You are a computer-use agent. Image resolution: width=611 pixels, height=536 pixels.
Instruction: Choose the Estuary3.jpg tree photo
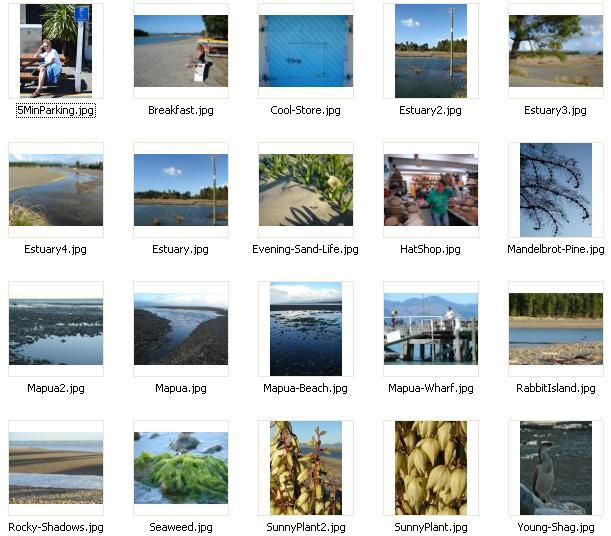pyautogui.click(x=556, y=51)
